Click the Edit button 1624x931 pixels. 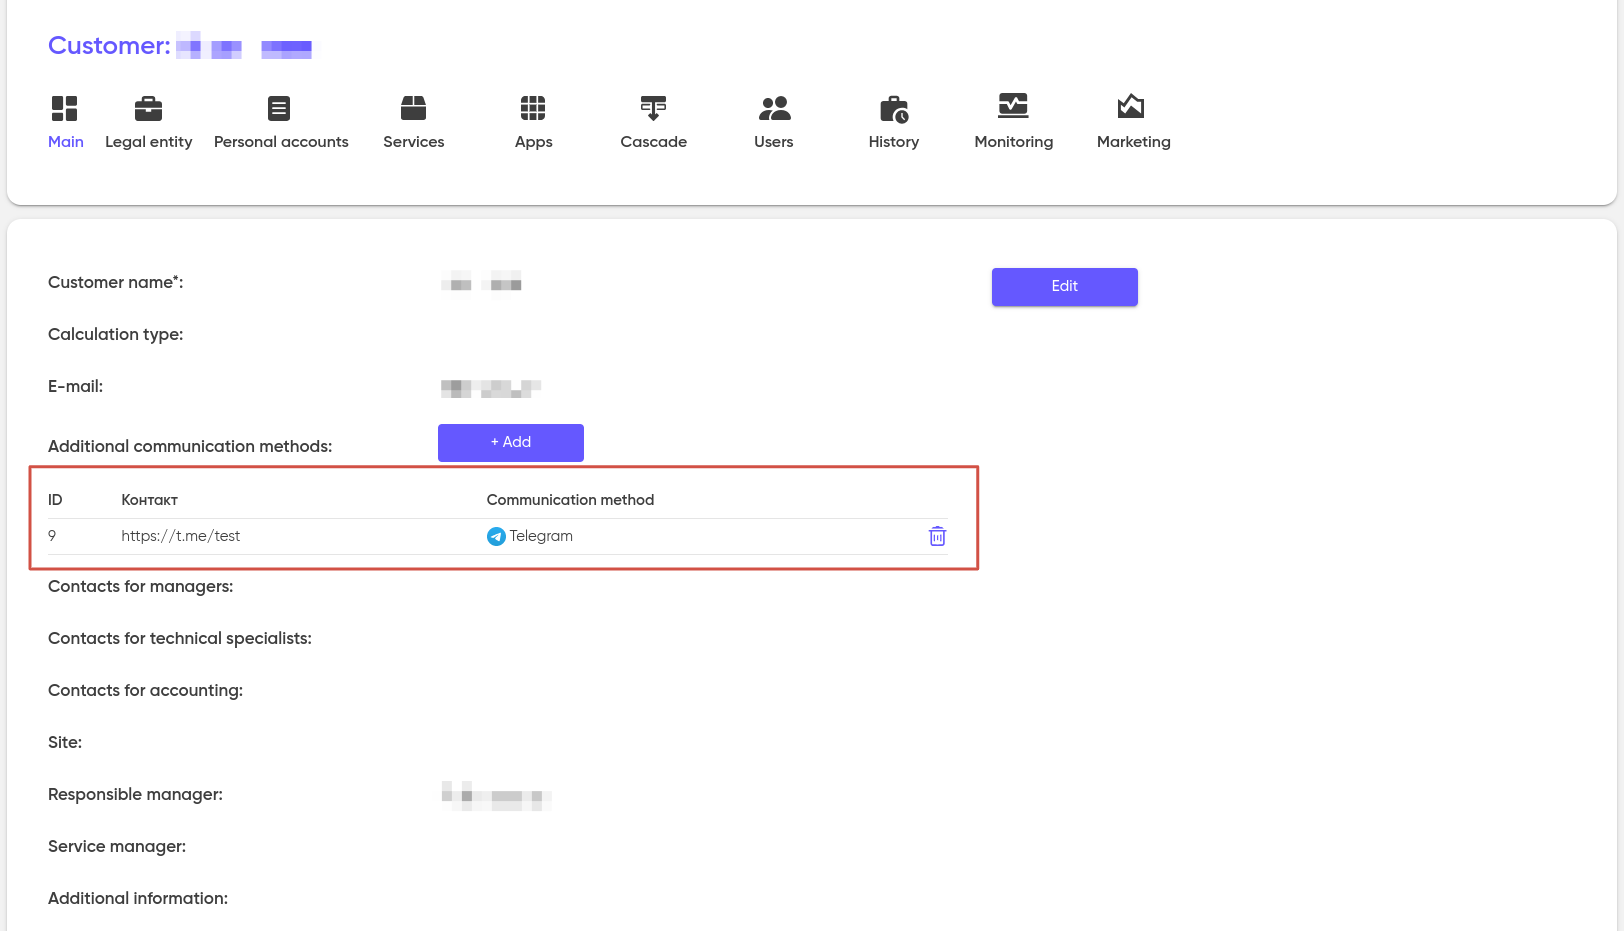point(1065,287)
